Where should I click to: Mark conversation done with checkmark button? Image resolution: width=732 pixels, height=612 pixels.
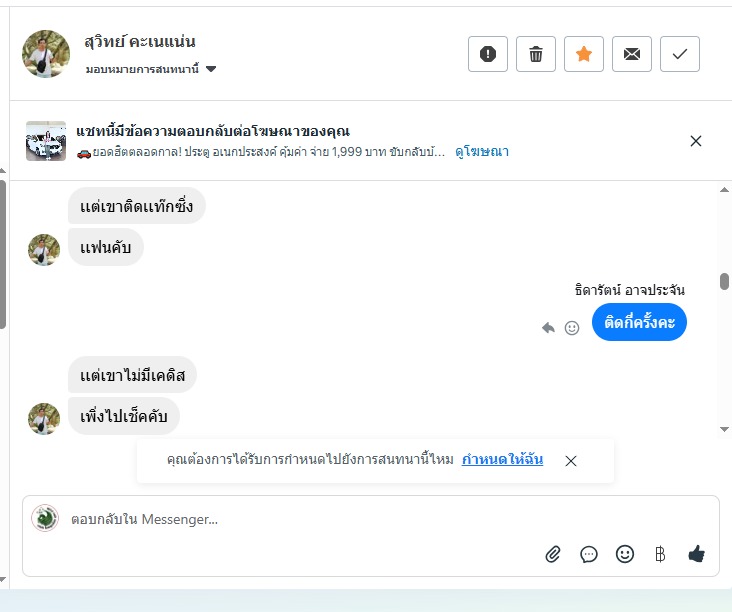click(x=680, y=54)
